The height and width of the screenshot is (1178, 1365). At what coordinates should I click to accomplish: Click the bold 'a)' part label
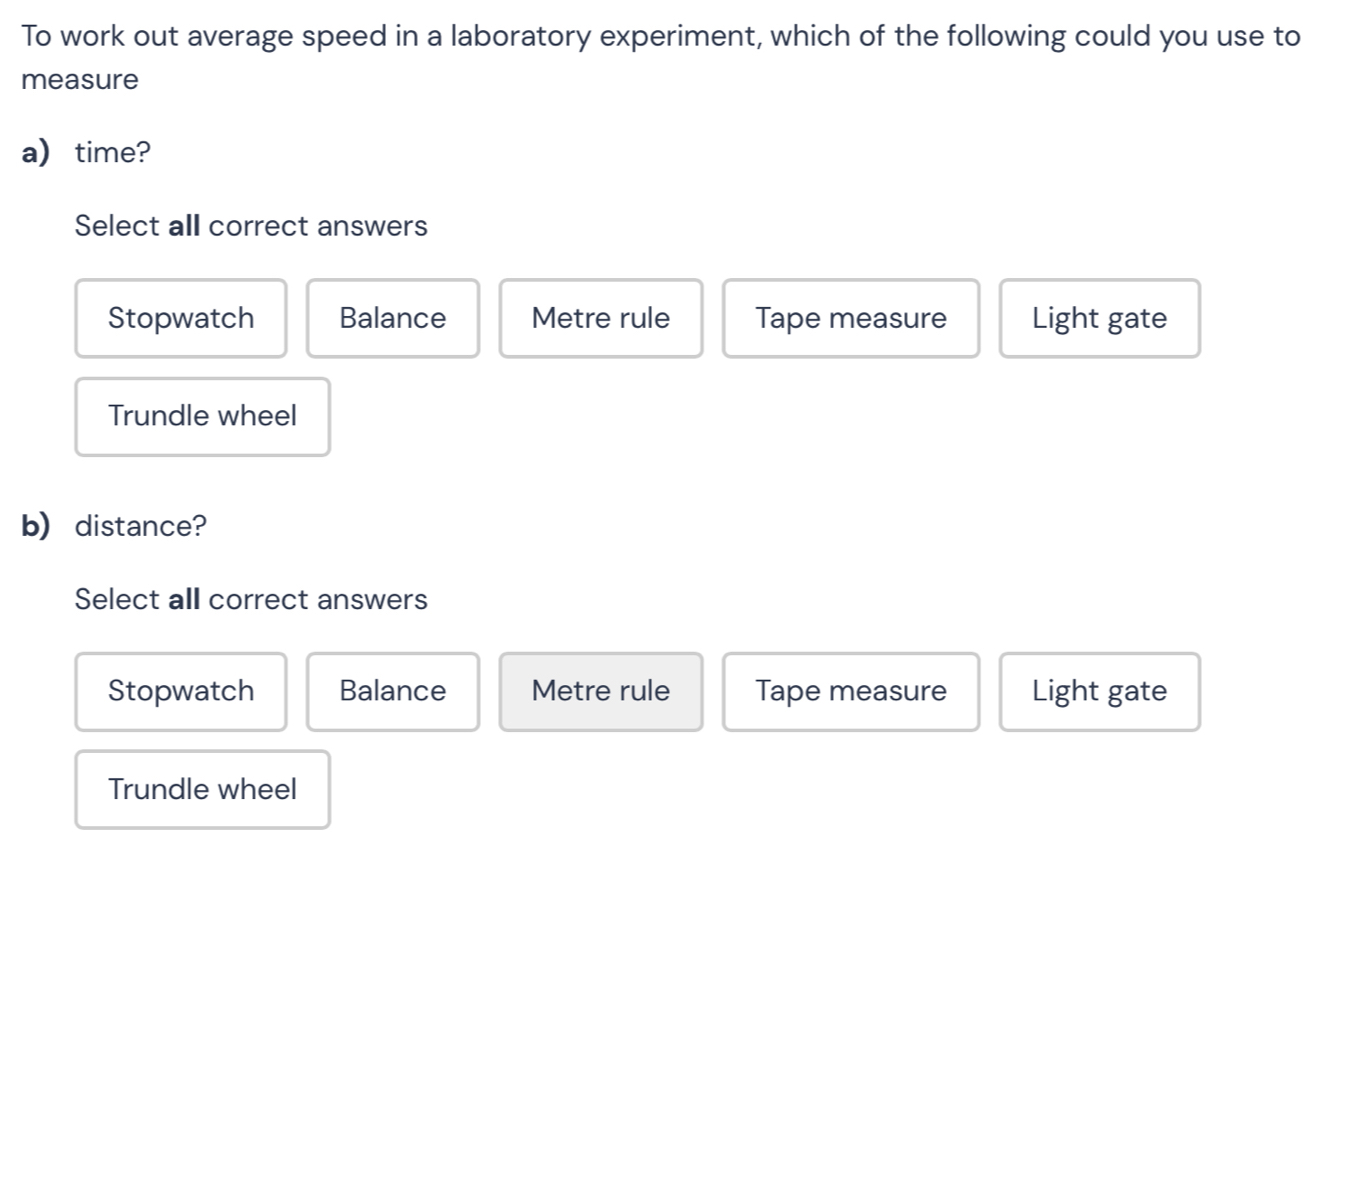click(35, 153)
